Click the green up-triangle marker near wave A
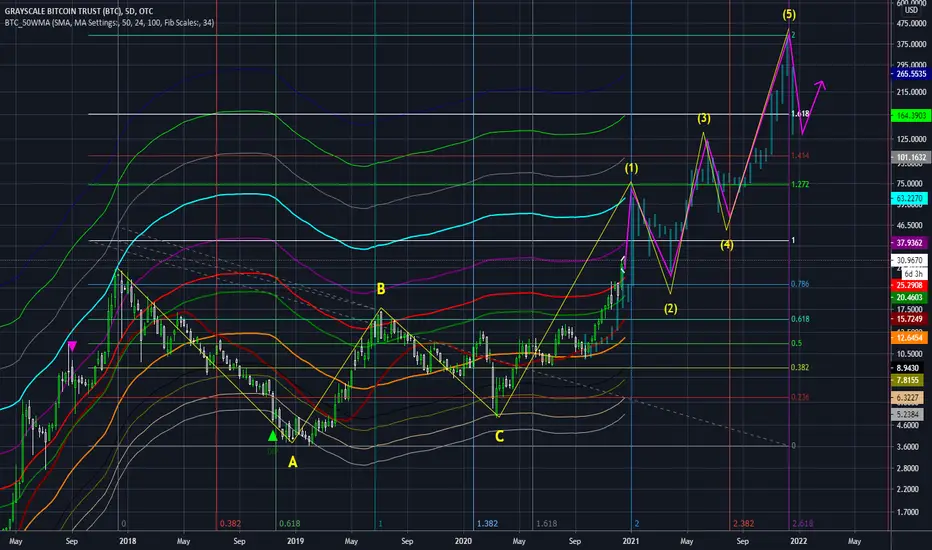 click(x=272, y=436)
